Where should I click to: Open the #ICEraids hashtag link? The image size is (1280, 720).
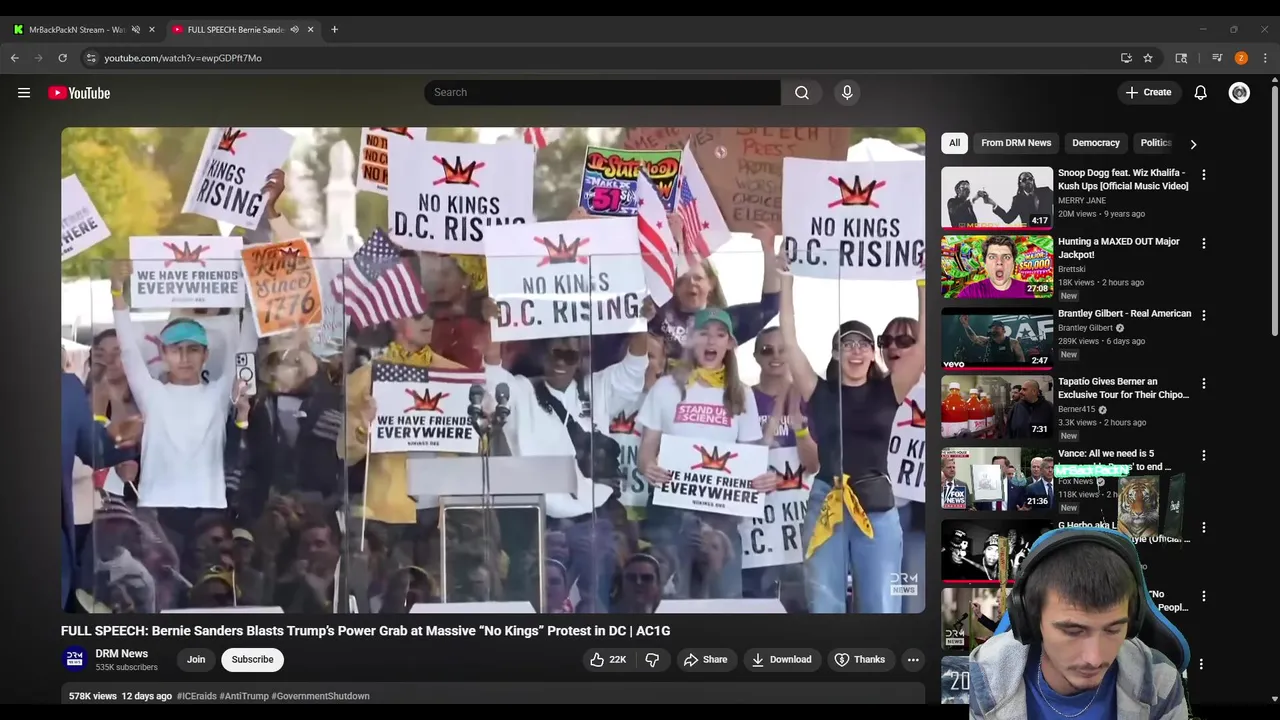(197, 696)
